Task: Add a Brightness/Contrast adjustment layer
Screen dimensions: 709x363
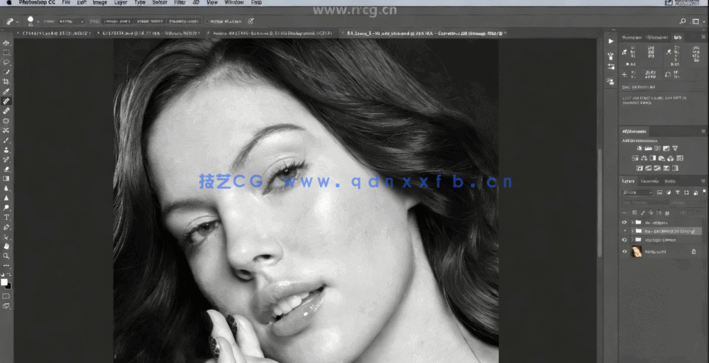Action: (x=639, y=148)
